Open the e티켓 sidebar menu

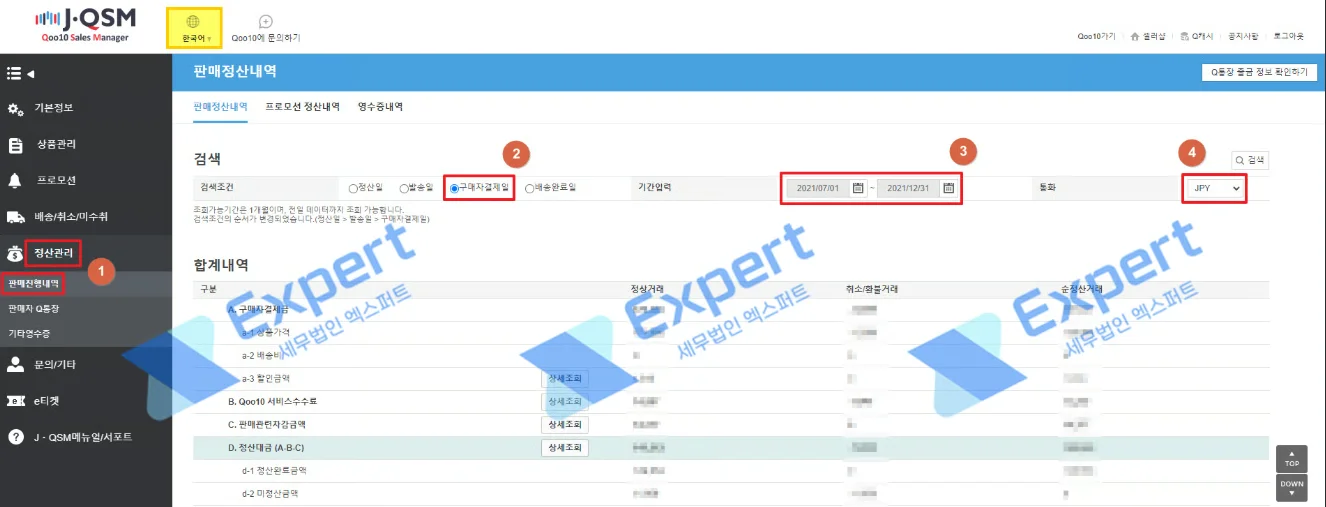click(x=49, y=401)
